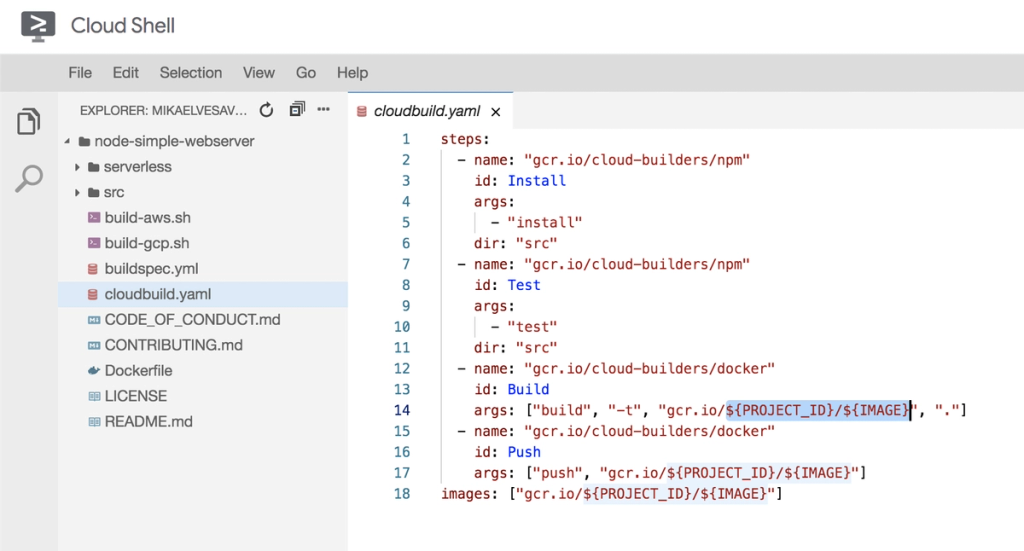Collapse the node-simple-webserver root folder
Viewport: 1024px width, 551px height.
pos(67,141)
